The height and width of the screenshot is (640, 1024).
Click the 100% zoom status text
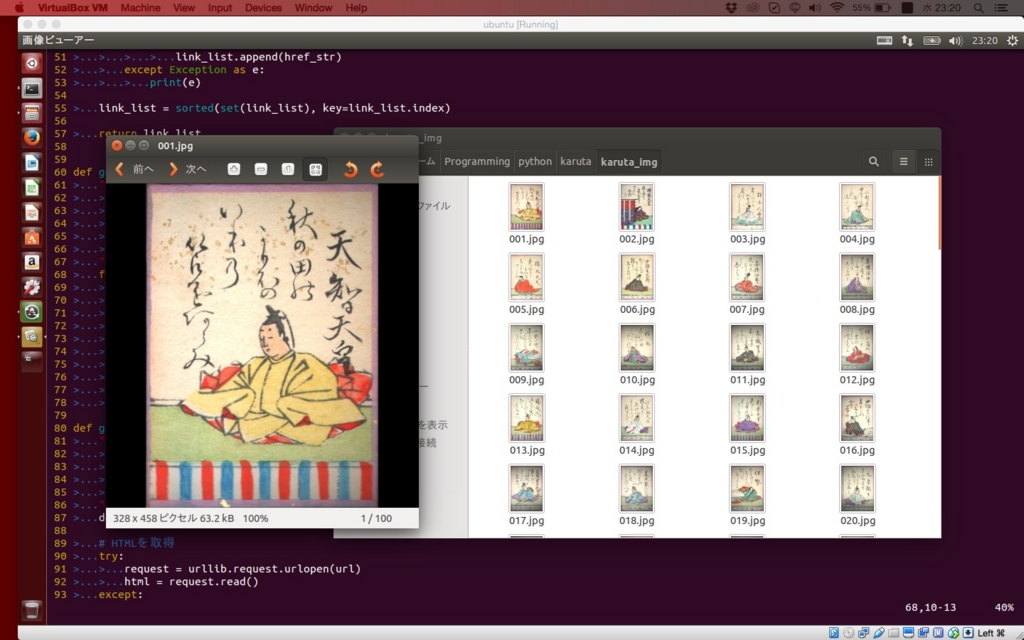255,518
